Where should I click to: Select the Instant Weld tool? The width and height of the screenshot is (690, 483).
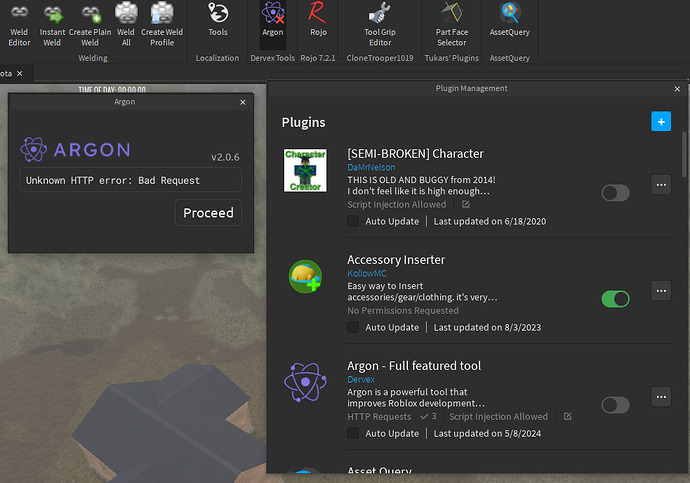click(52, 26)
